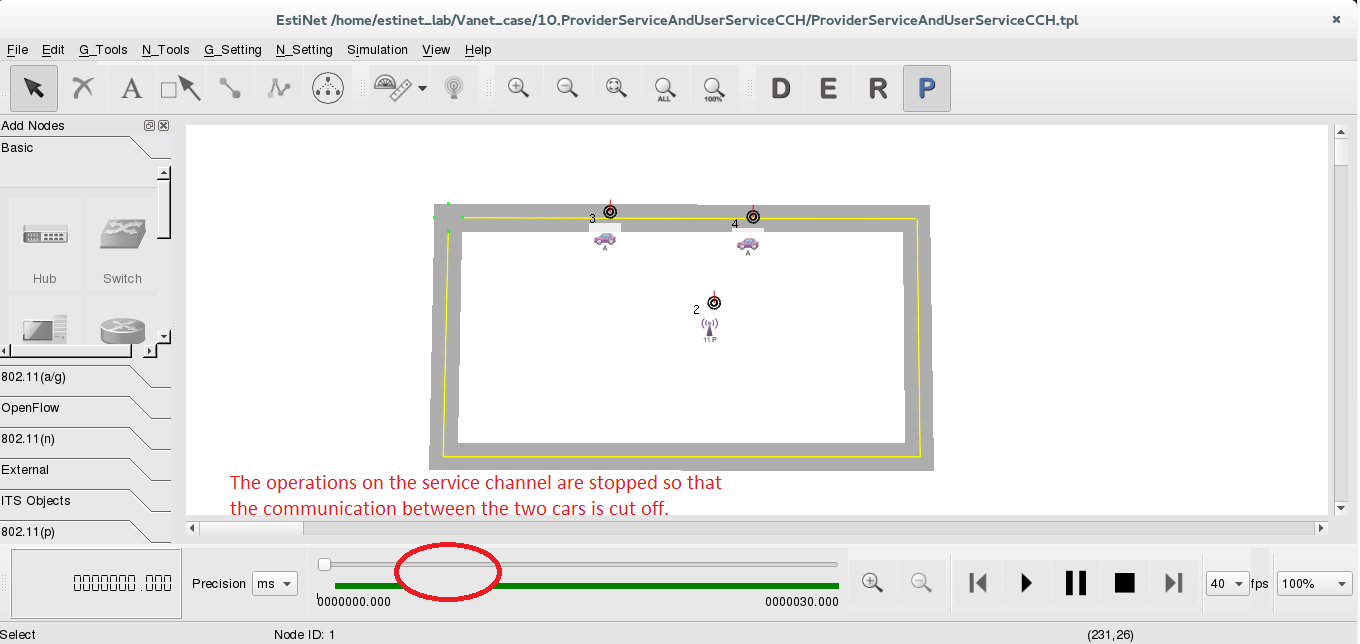Switch to R (Run) mode
The width and height of the screenshot is (1360, 644).
pos(878,88)
